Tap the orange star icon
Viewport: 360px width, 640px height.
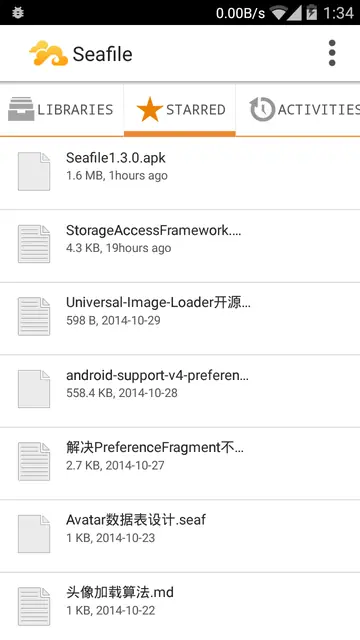coord(149,109)
